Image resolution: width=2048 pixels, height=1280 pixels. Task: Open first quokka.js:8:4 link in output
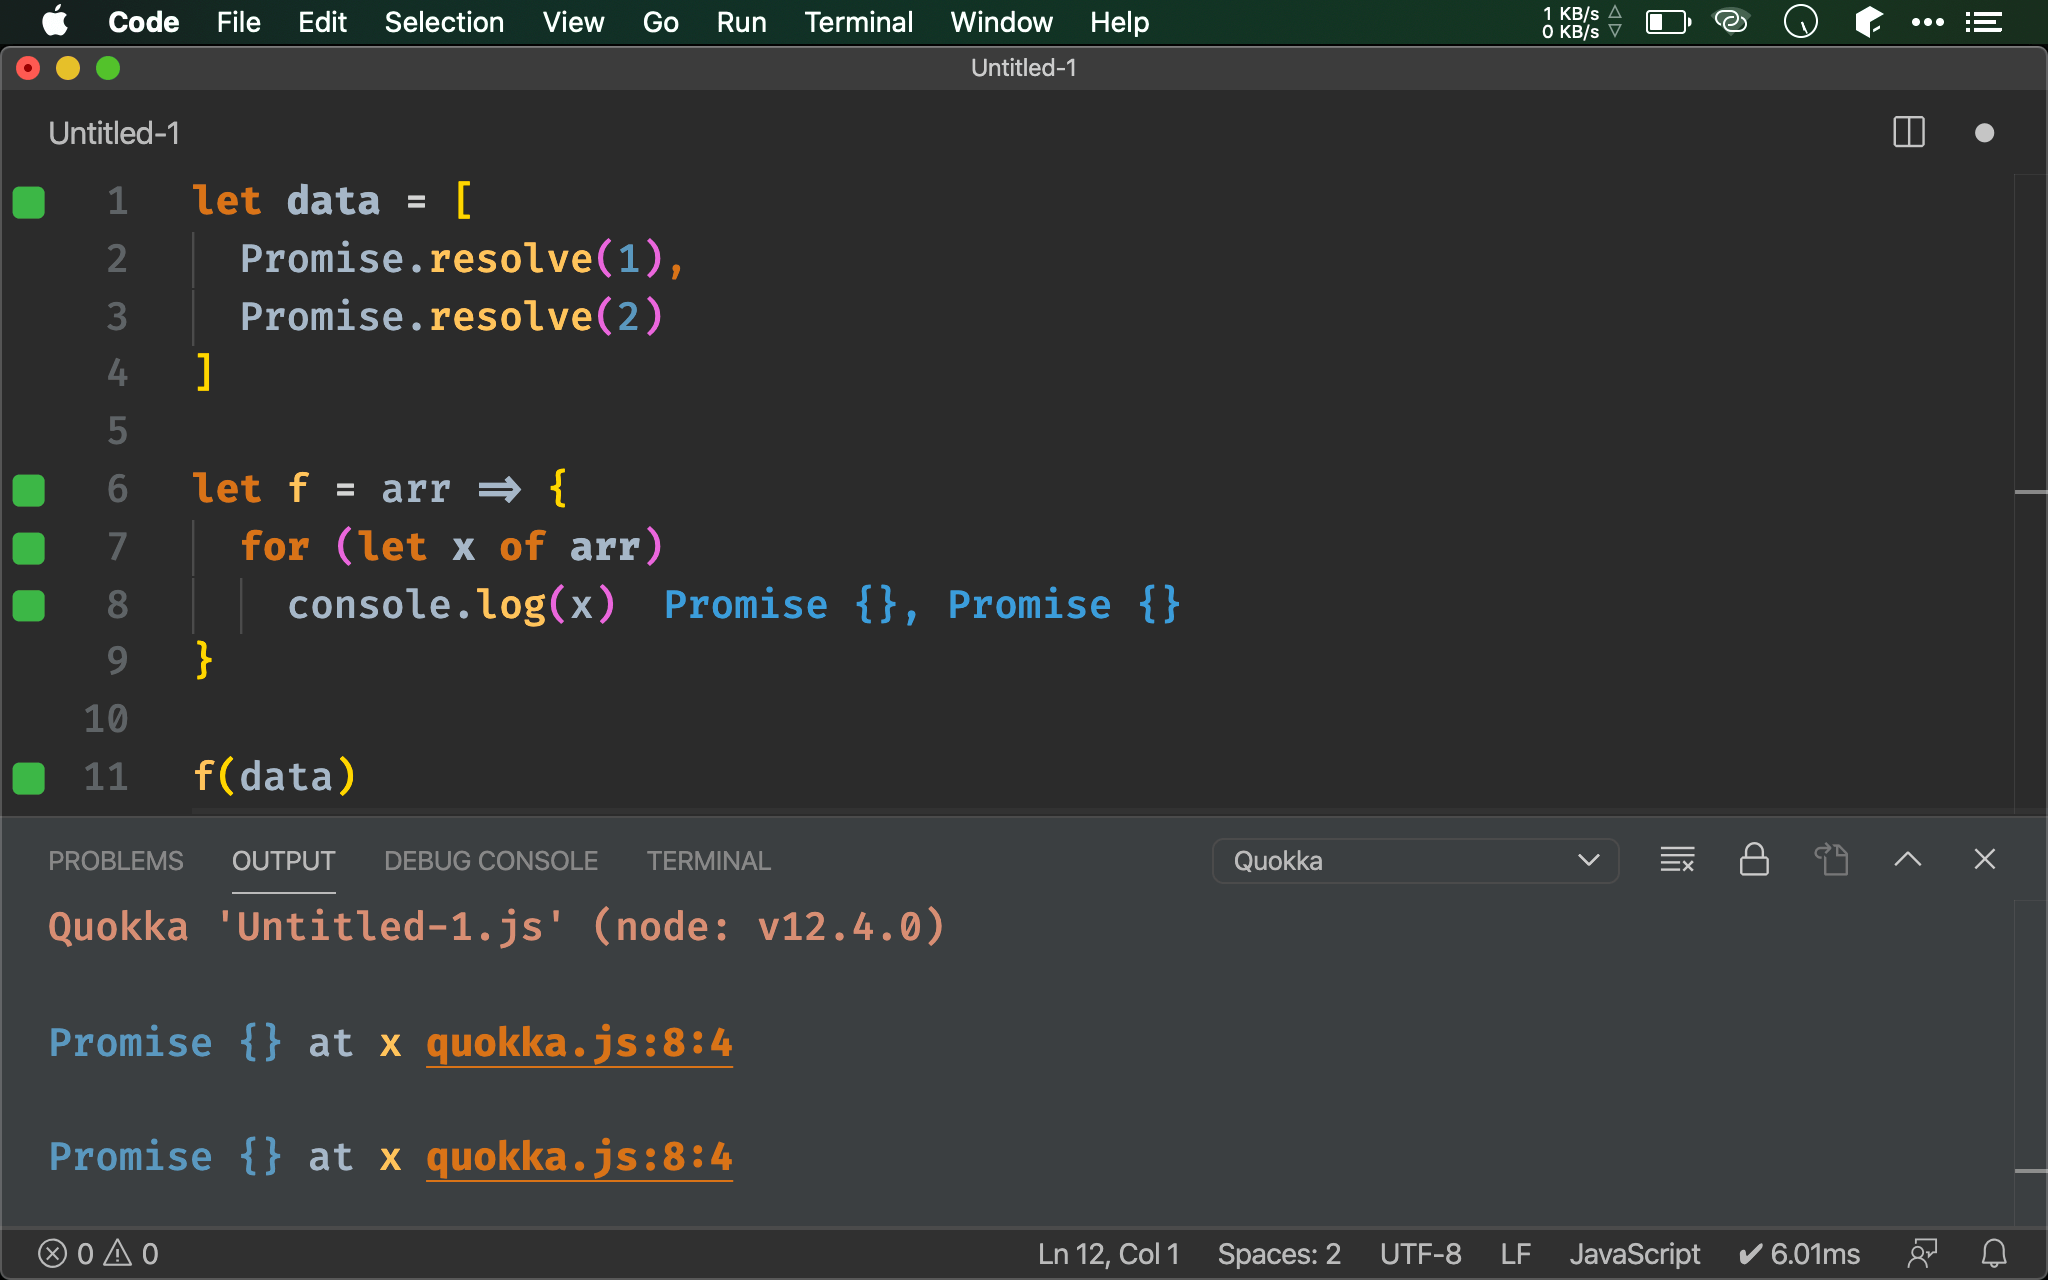coord(579,1043)
